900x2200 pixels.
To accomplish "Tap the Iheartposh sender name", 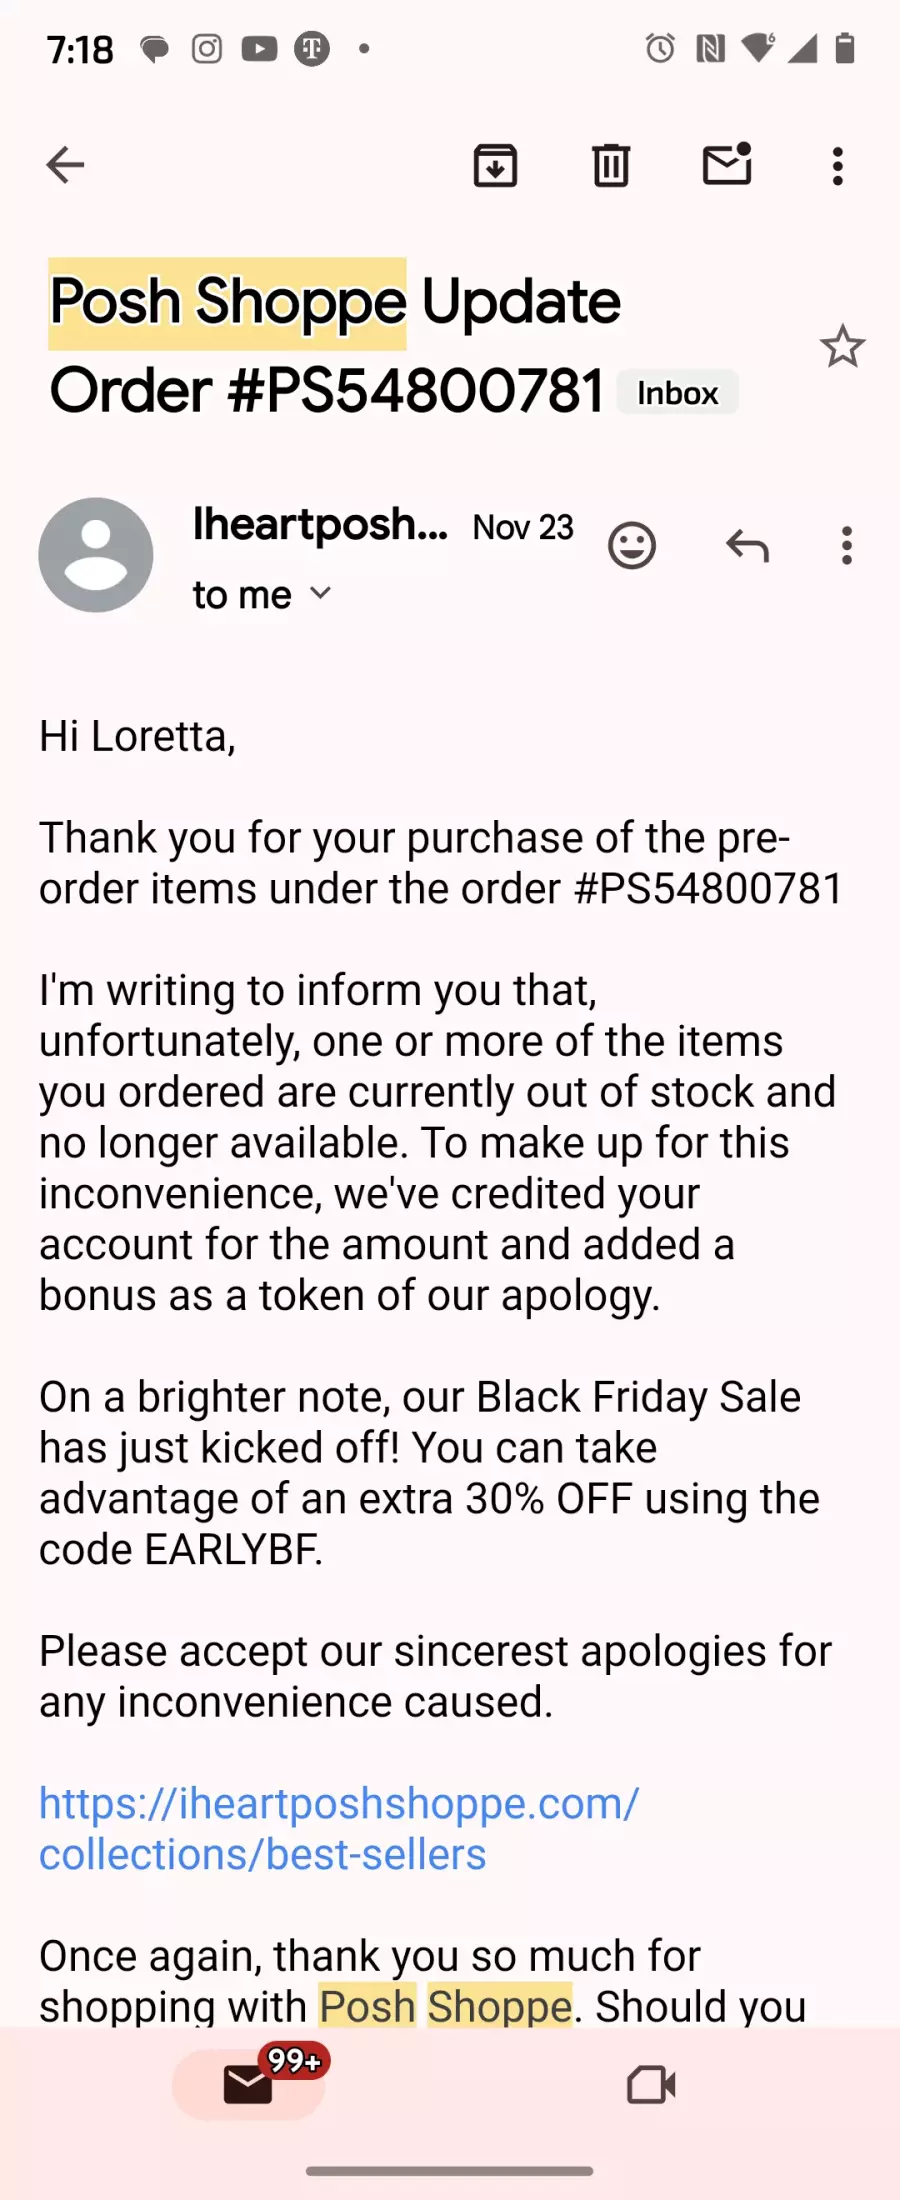I will (320, 525).
